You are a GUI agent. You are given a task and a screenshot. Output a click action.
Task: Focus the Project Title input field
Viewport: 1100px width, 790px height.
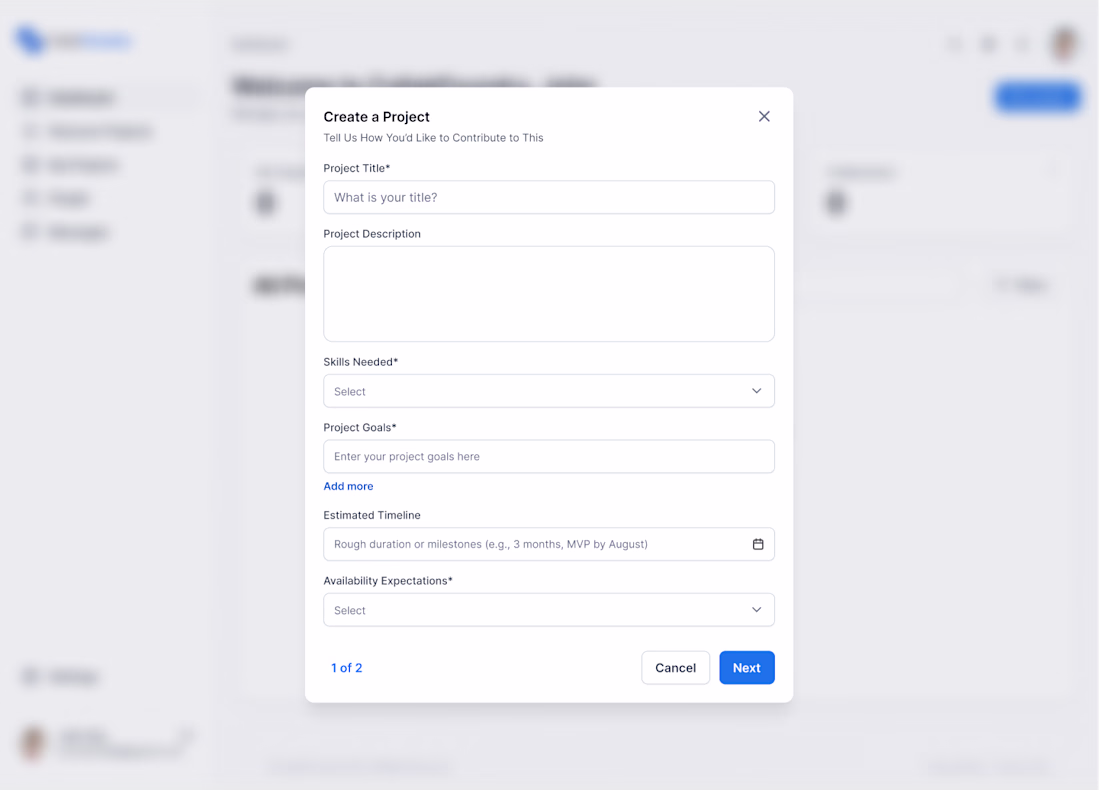548,197
